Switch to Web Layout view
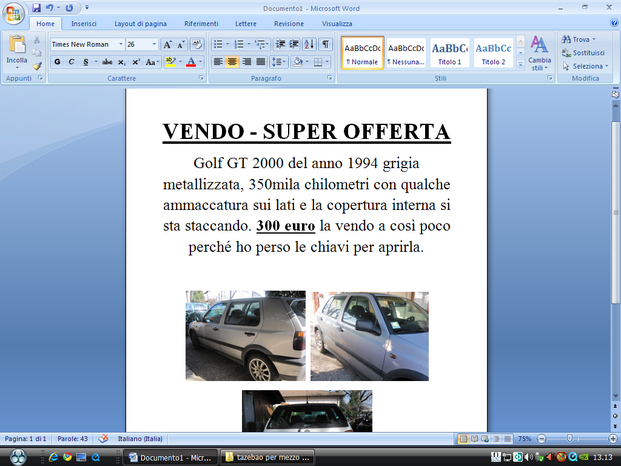 [485, 439]
